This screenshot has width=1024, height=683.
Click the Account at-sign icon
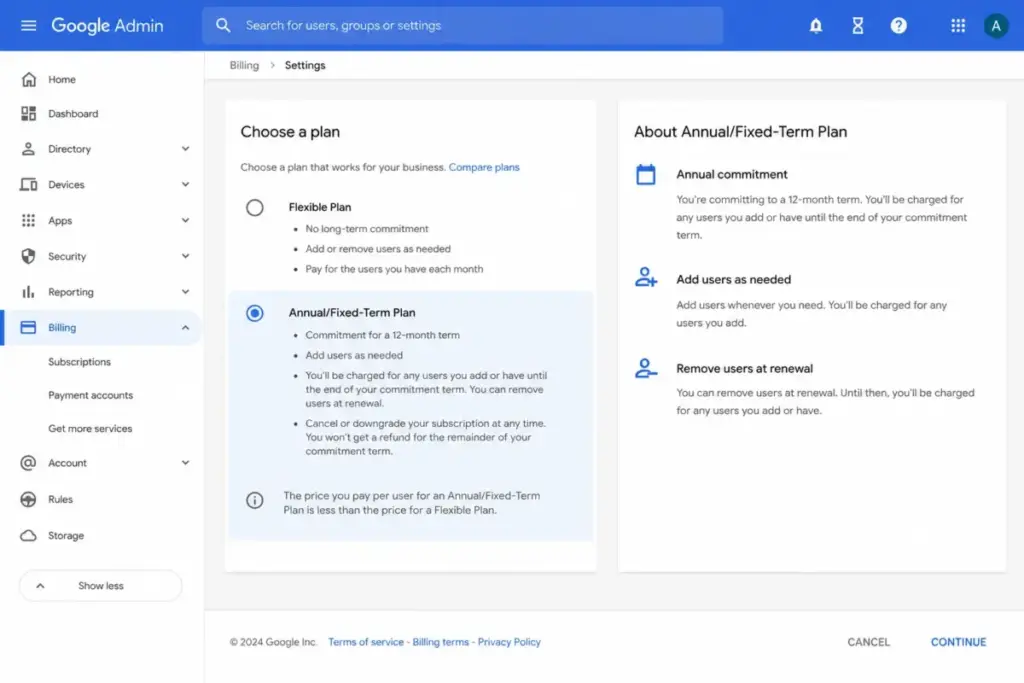tap(28, 463)
